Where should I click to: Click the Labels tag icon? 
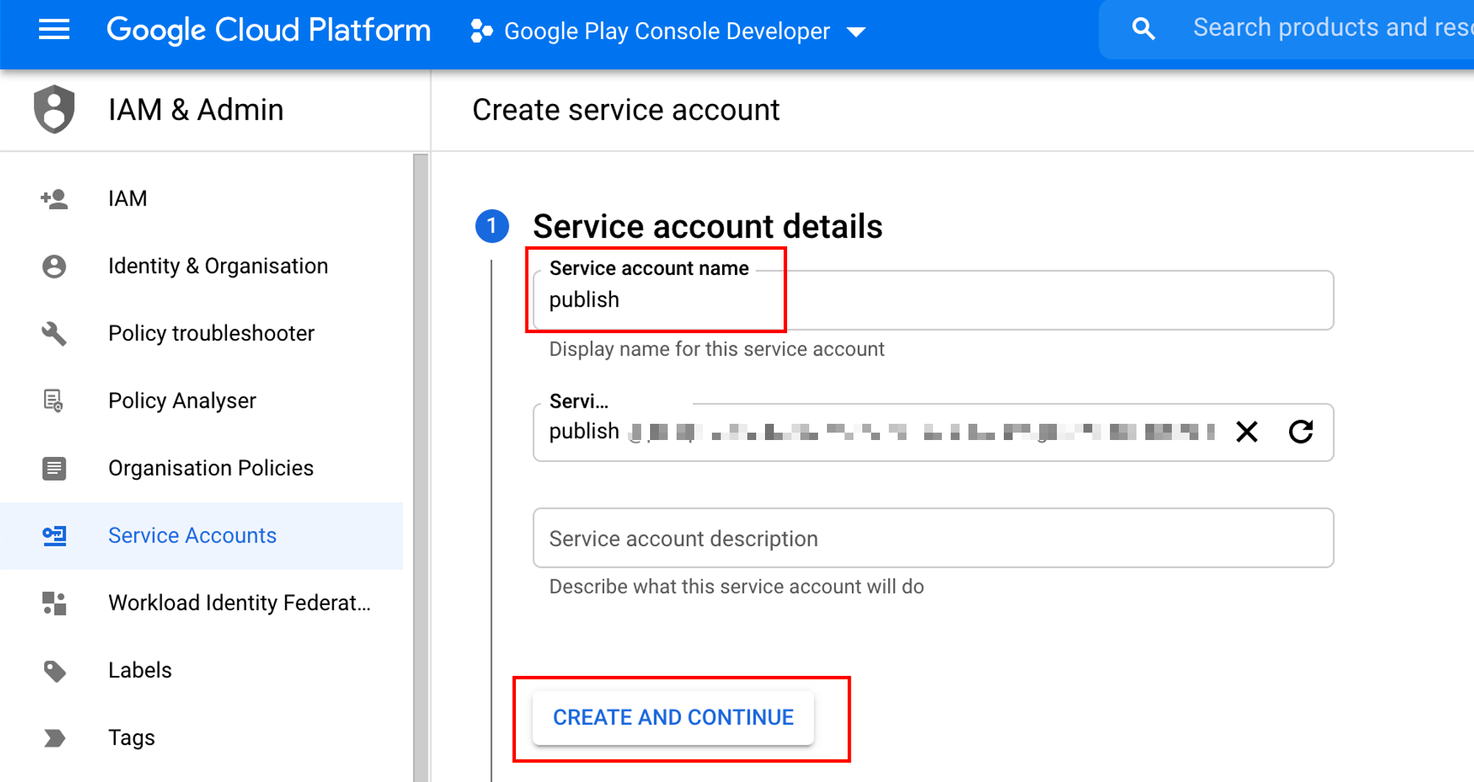(x=54, y=670)
